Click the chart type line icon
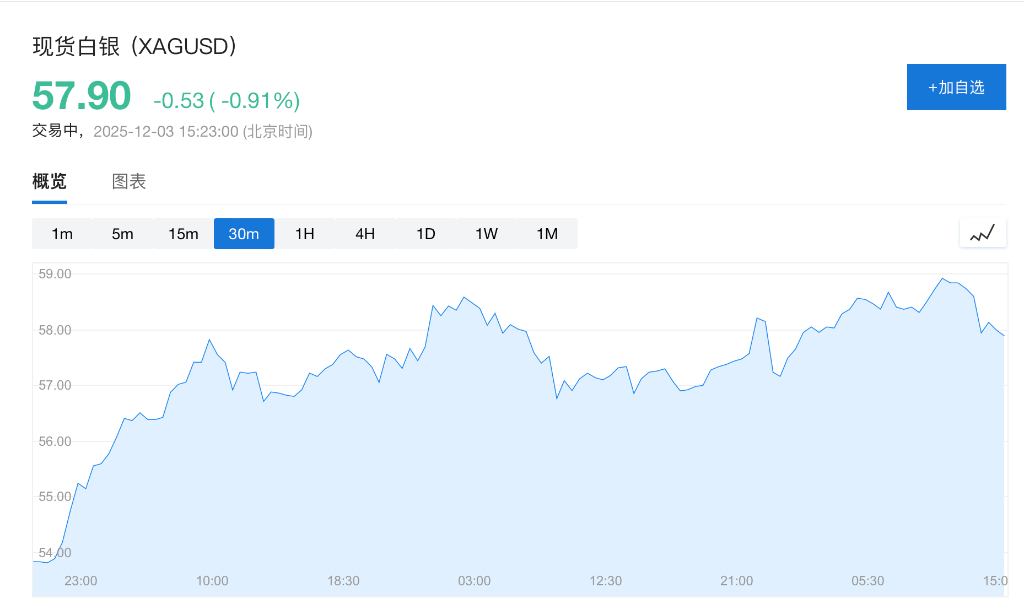 pyautogui.click(x=982, y=233)
